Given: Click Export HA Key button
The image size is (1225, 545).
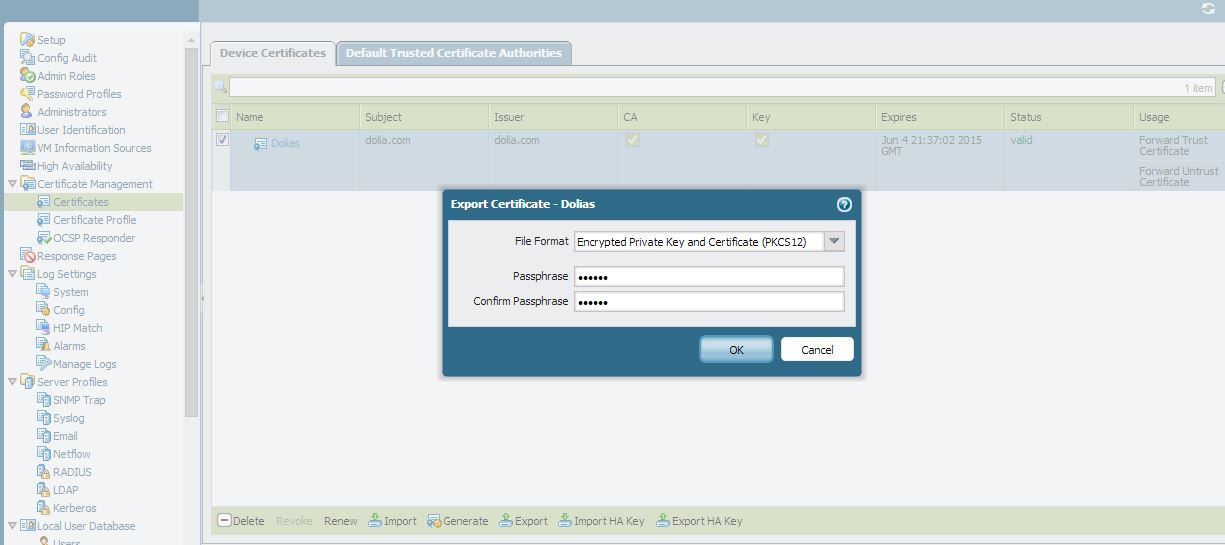Looking at the screenshot, I should 699,521.
